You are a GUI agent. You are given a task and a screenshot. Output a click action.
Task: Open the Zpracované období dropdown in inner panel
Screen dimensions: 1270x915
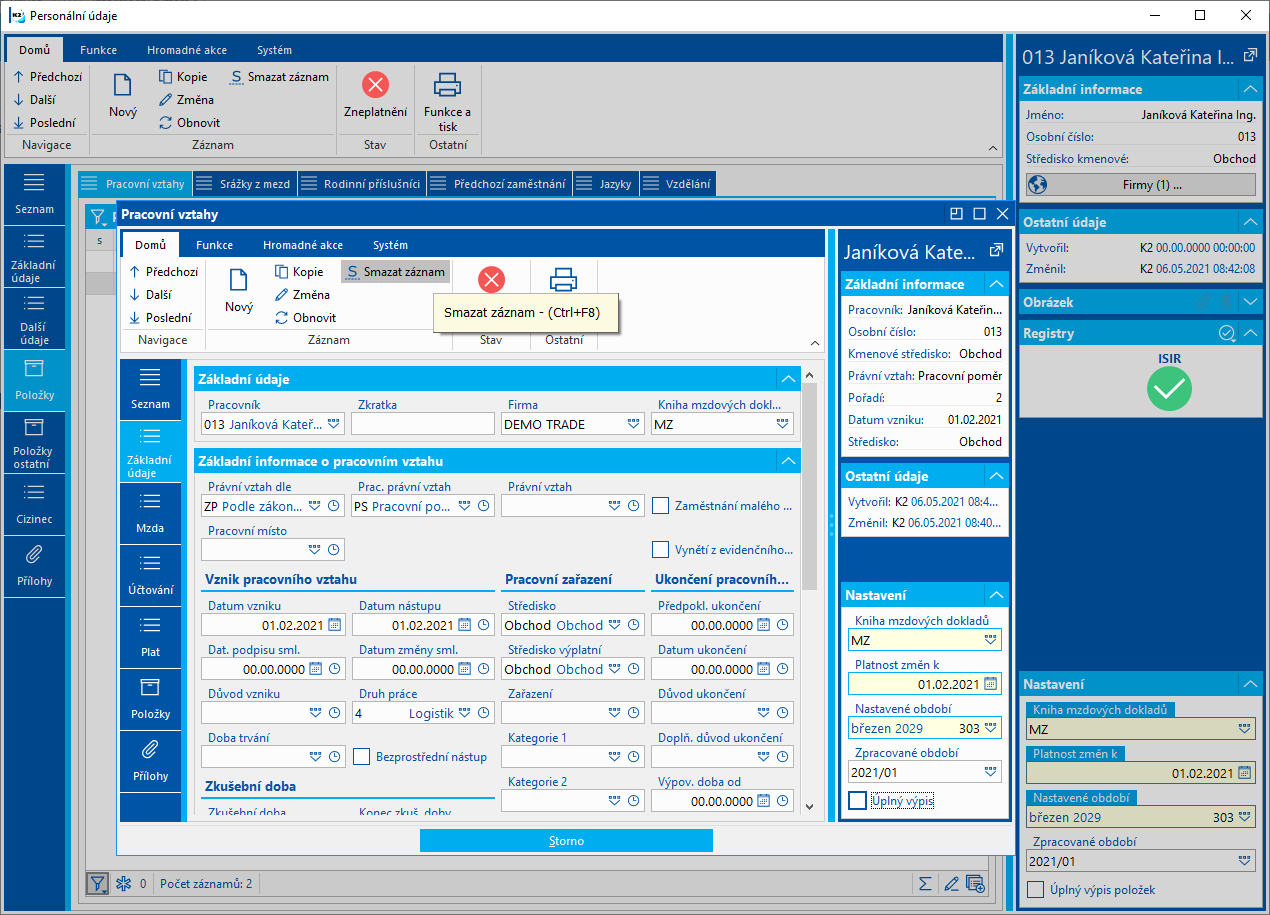click(990, 772)
